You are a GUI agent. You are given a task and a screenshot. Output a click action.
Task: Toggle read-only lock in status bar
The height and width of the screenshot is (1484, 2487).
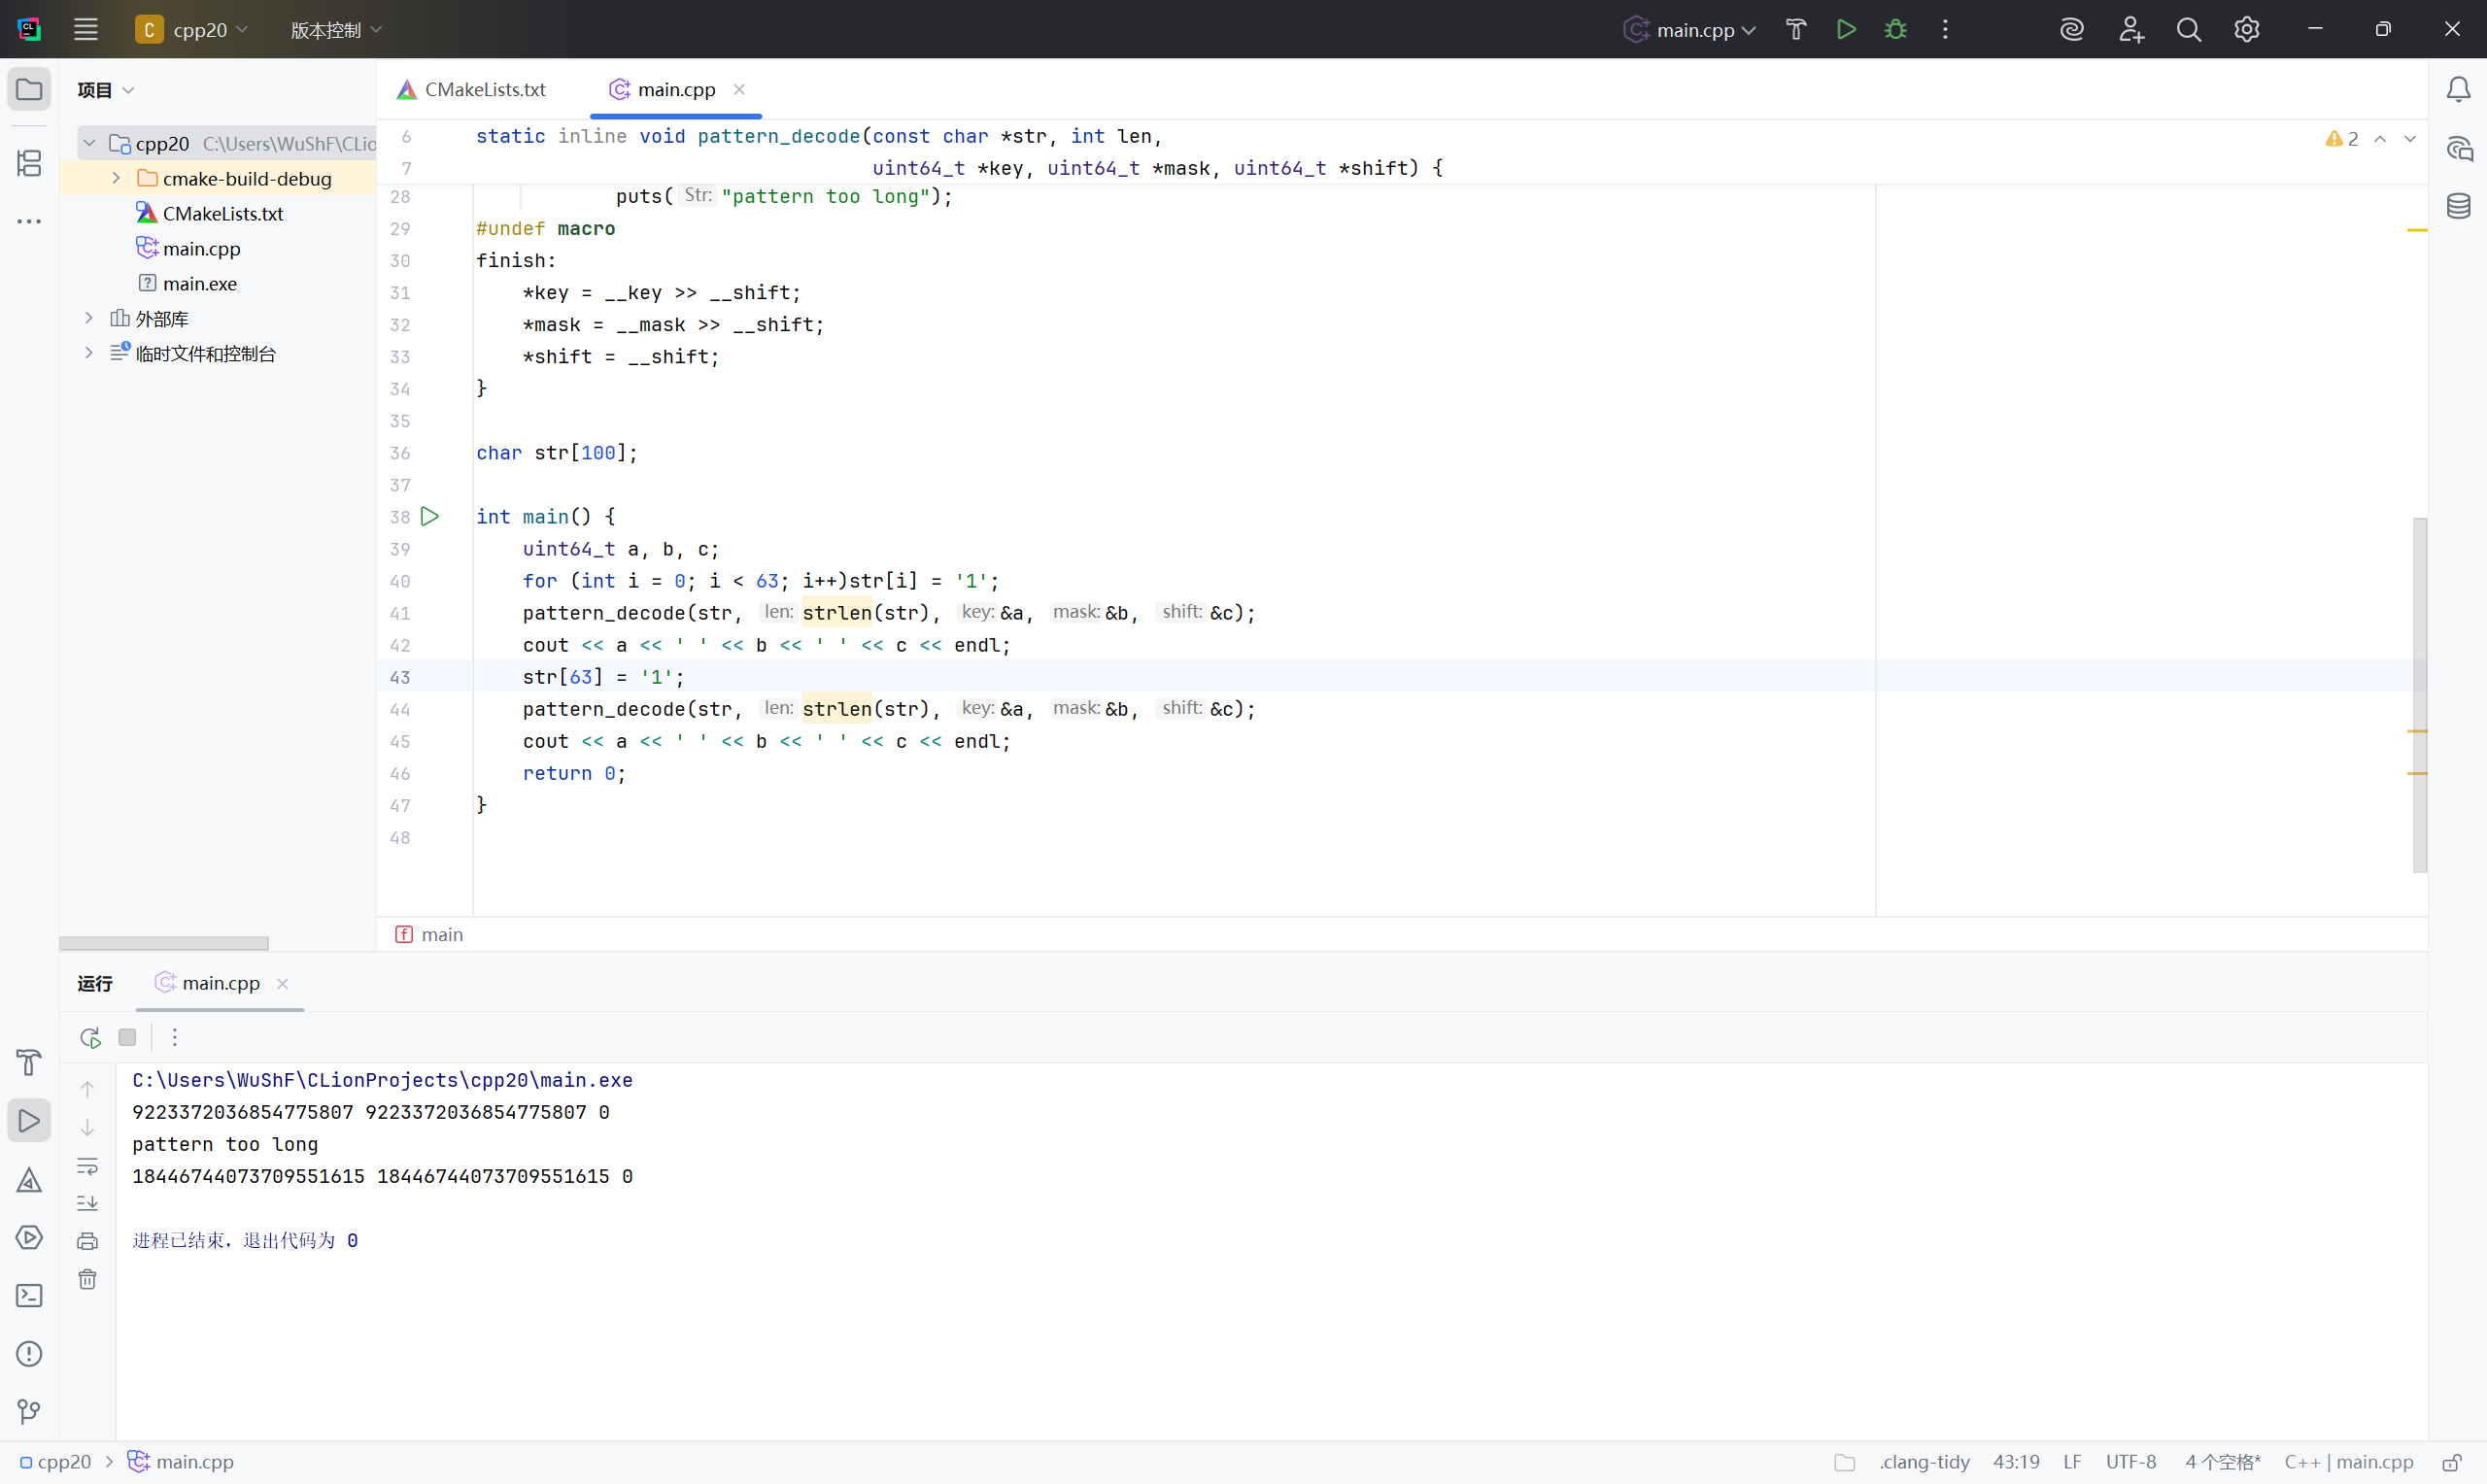(x=2451, y=1462)
